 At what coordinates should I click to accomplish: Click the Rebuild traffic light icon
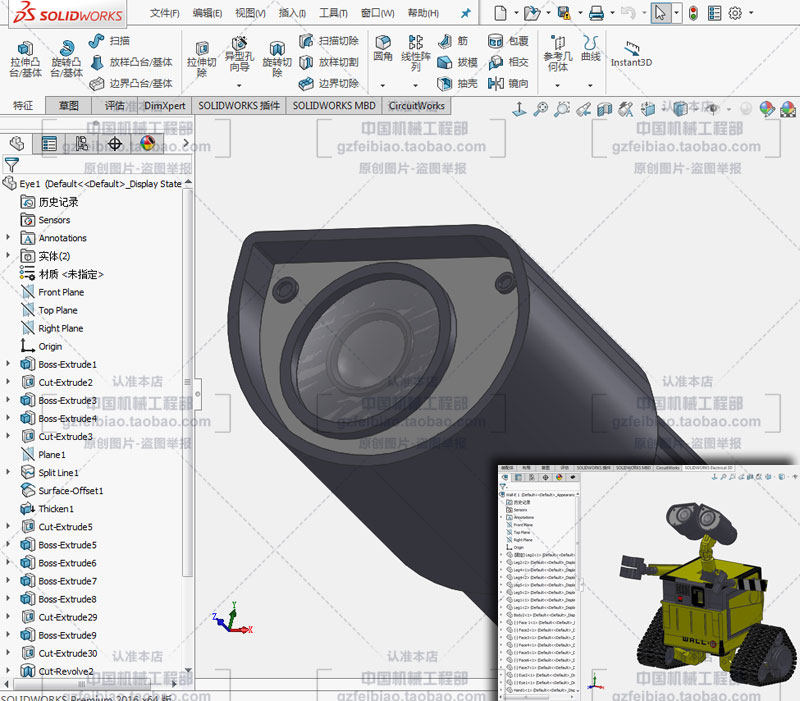click(x=693, y=13)
